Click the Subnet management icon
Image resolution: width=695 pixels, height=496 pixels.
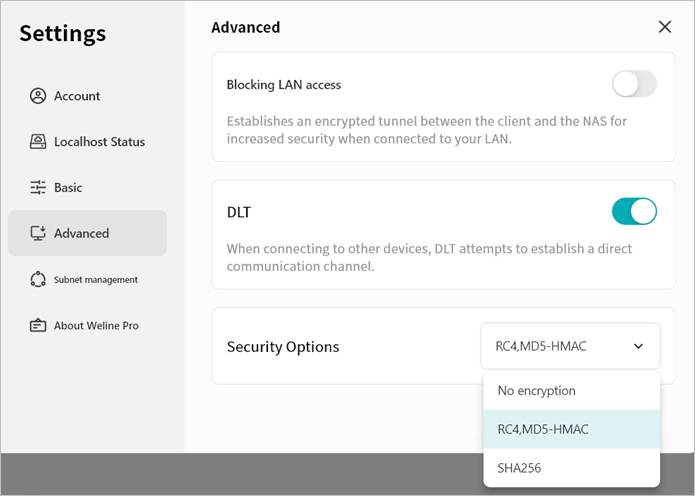pos(38,280)
